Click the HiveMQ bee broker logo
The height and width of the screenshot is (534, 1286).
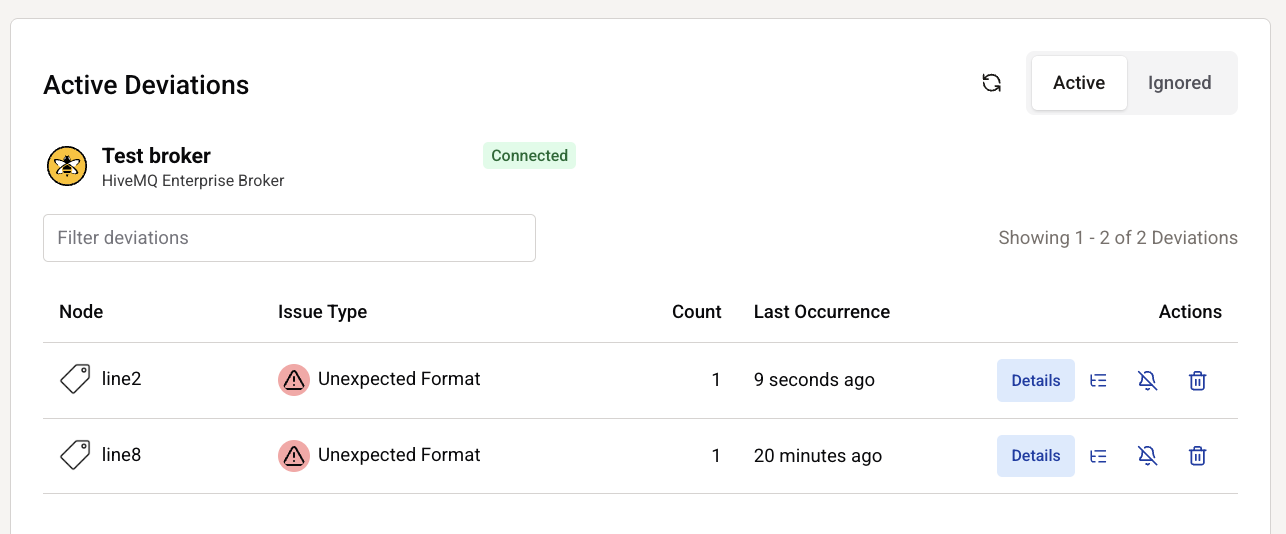point(67,166)
